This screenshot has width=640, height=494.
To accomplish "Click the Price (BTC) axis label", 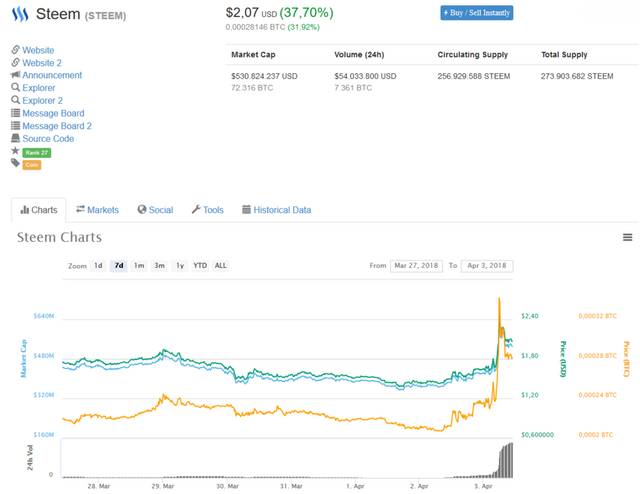I will pyautogui.click(x=627, y=359).
